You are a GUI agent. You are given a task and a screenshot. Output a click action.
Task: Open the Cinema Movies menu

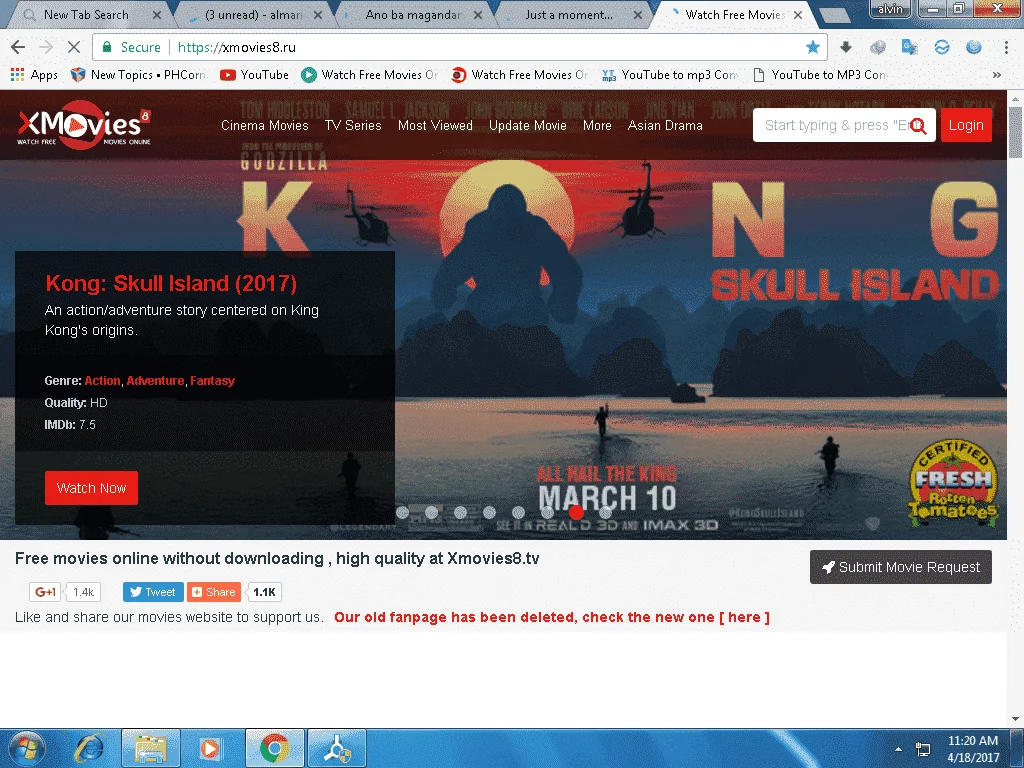(264, 125)
